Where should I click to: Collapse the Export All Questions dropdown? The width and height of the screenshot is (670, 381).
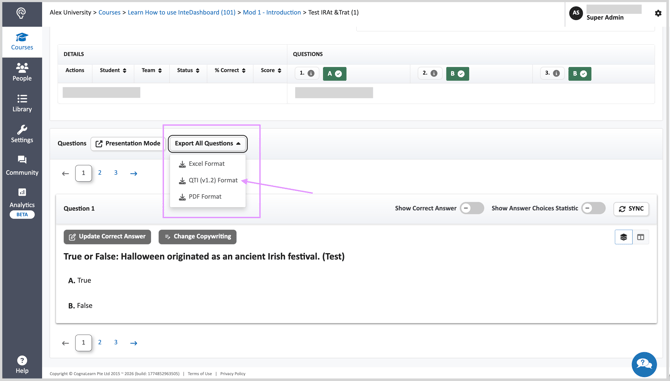(208, 144)
